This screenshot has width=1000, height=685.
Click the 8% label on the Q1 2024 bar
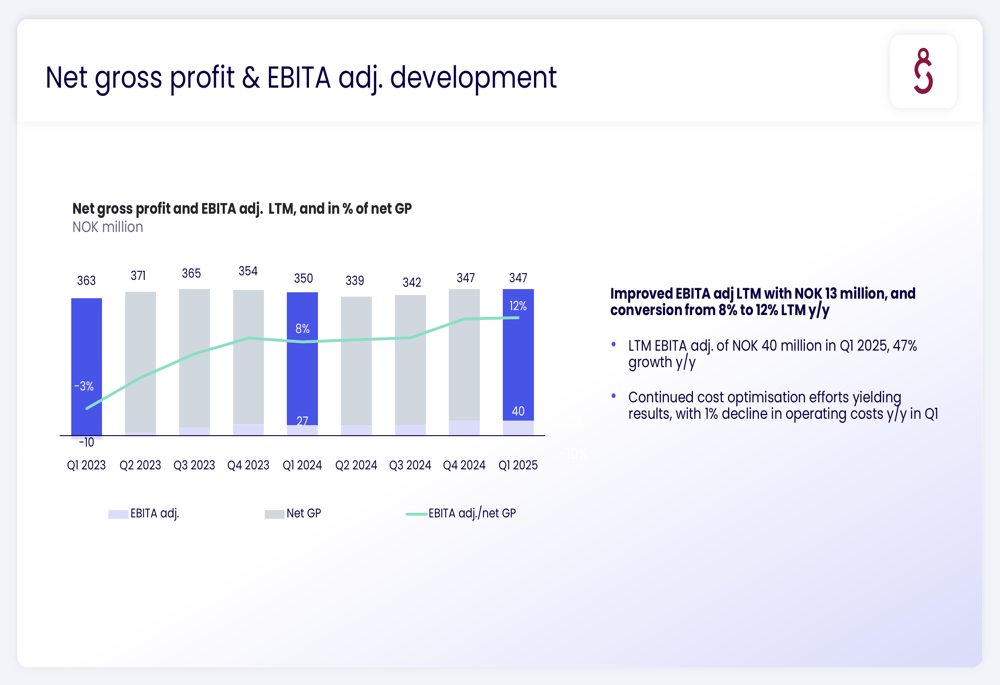click(x=302, y=329)
